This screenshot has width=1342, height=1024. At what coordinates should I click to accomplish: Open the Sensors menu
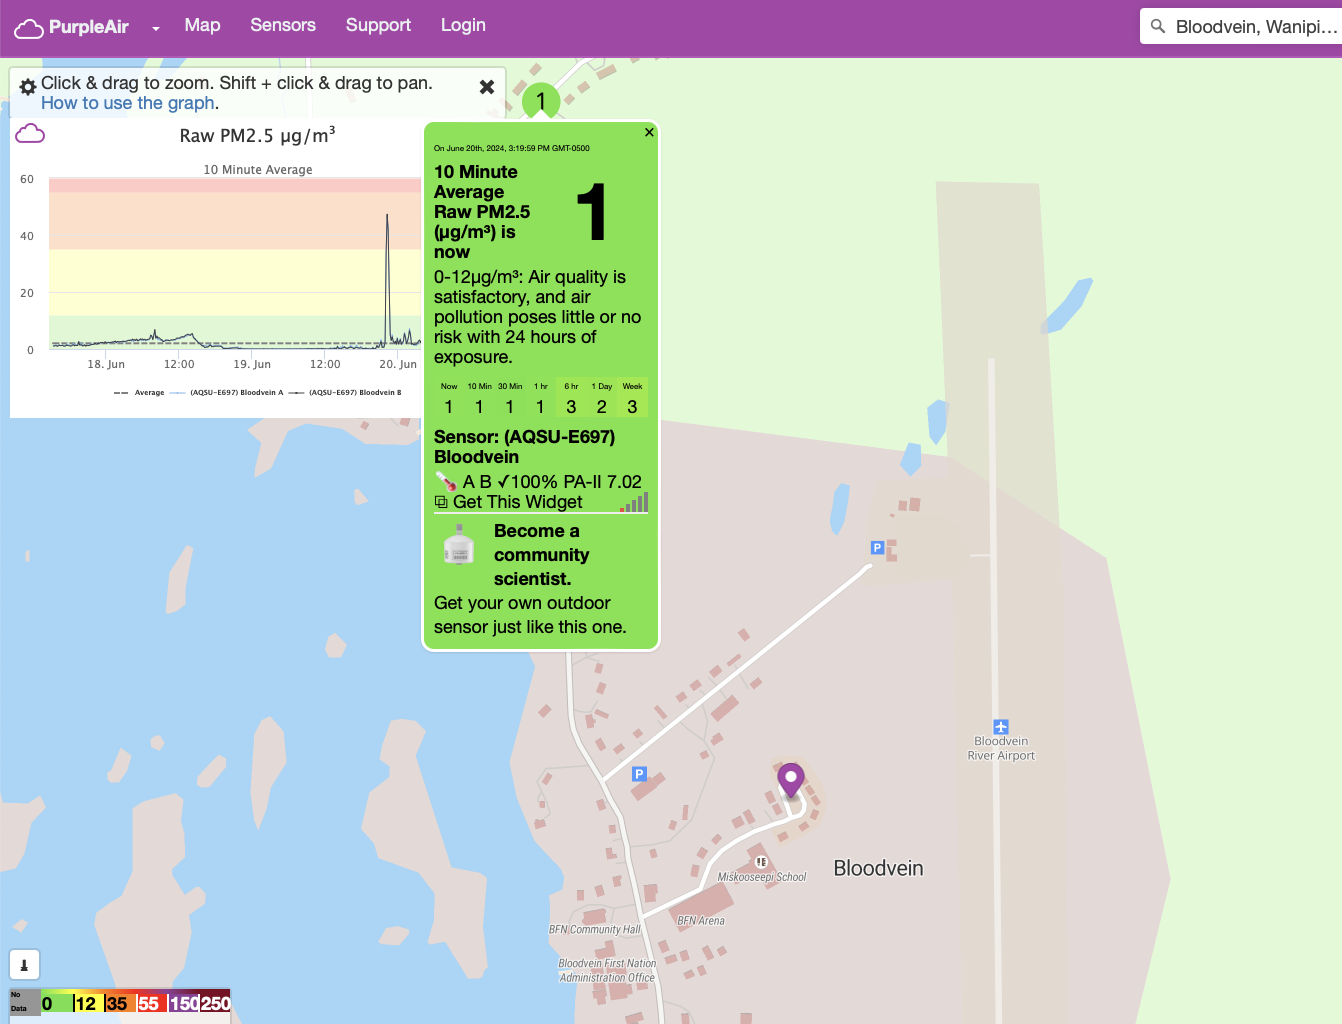[283, 25]
